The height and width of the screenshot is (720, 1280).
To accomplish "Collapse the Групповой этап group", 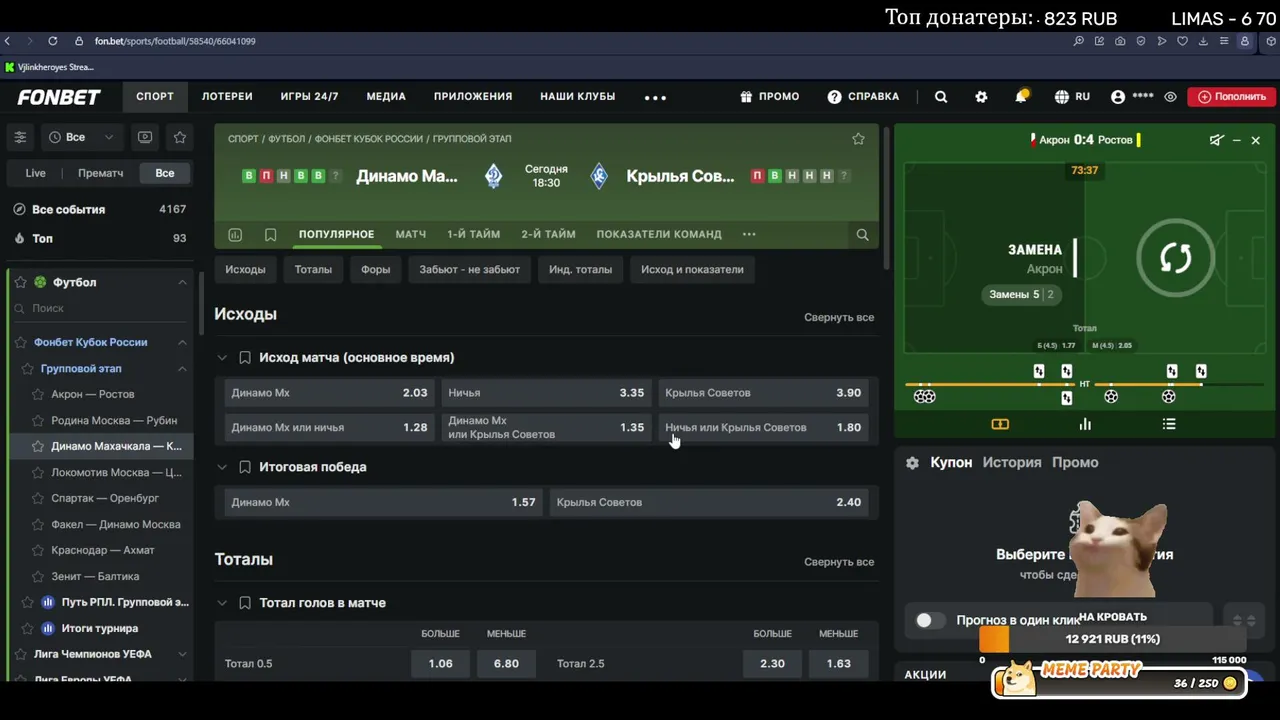I will point(182,368).
